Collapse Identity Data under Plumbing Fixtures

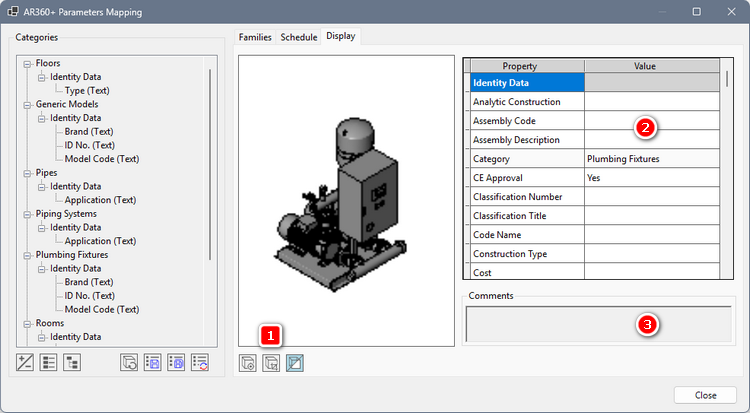[41, 268]
